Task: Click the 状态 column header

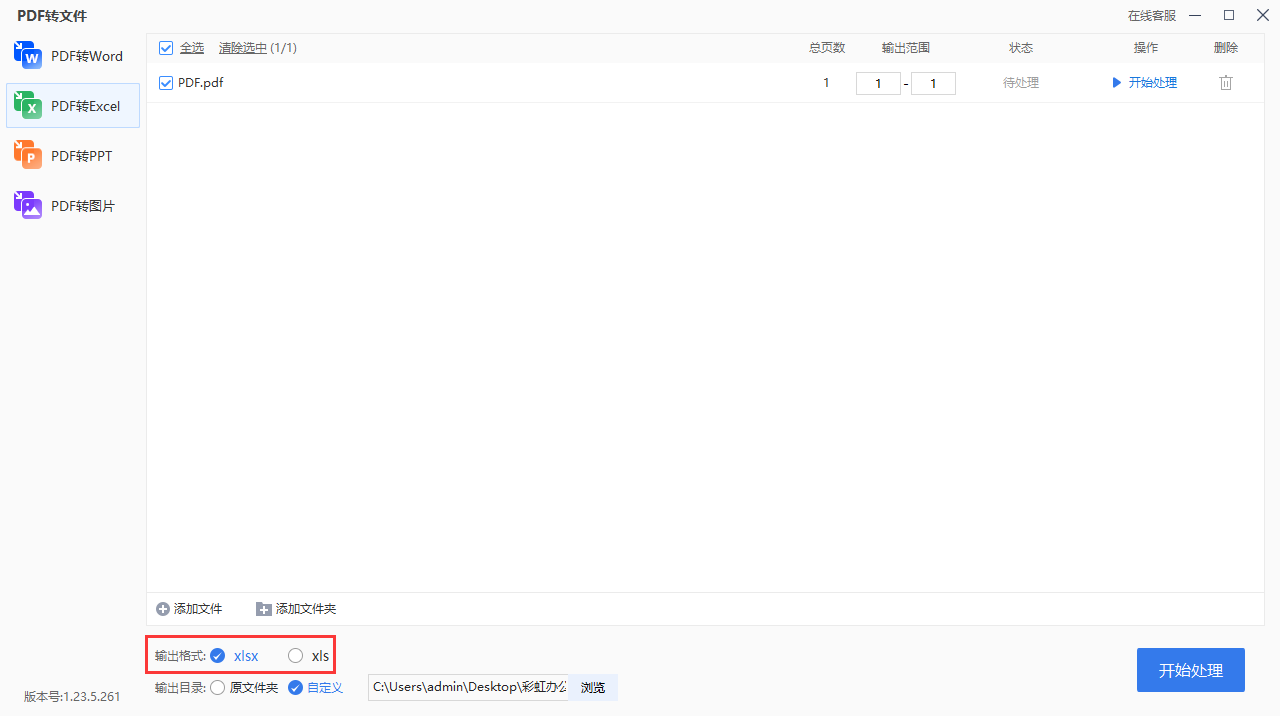Action: coord(1021,48)
